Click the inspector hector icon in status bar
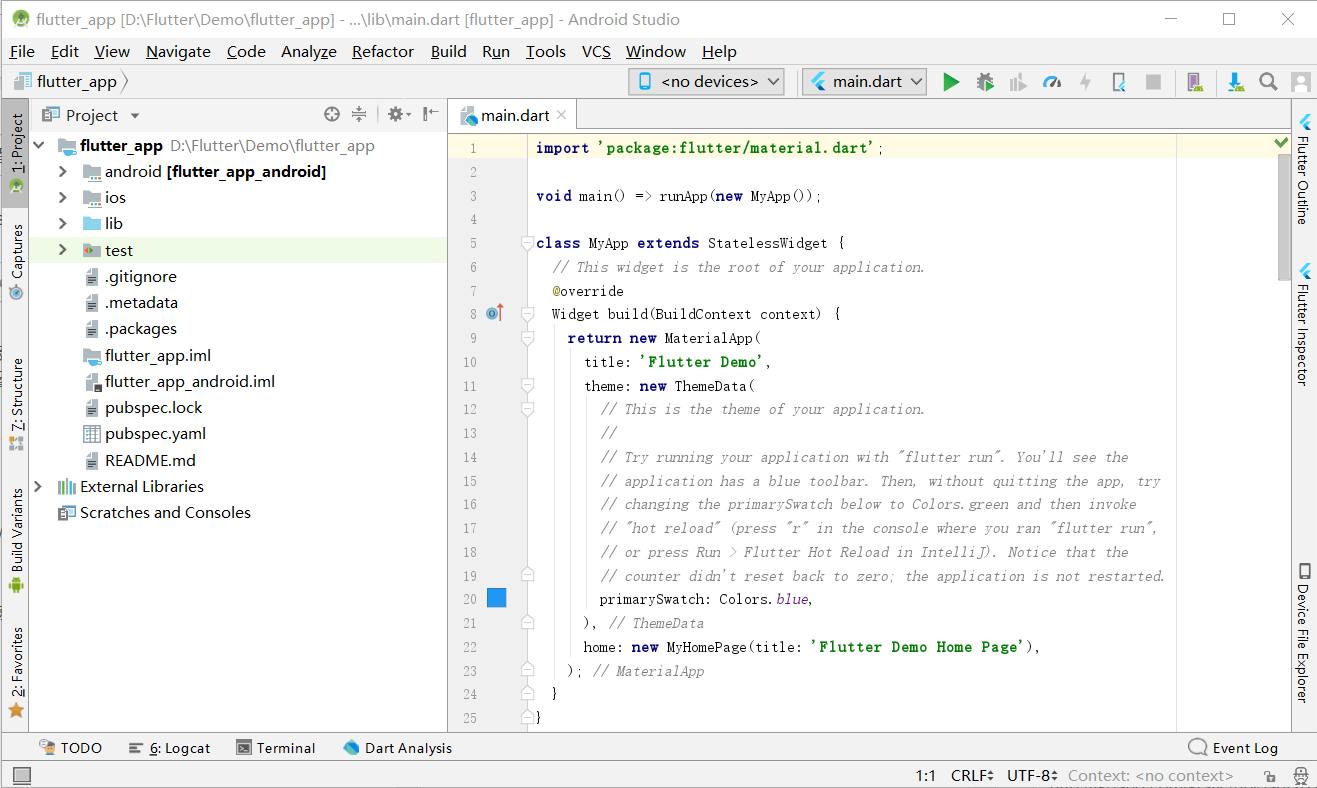Image resolution: width=1317 pixels, height=788 pixels. click(x=1300, y=776)
